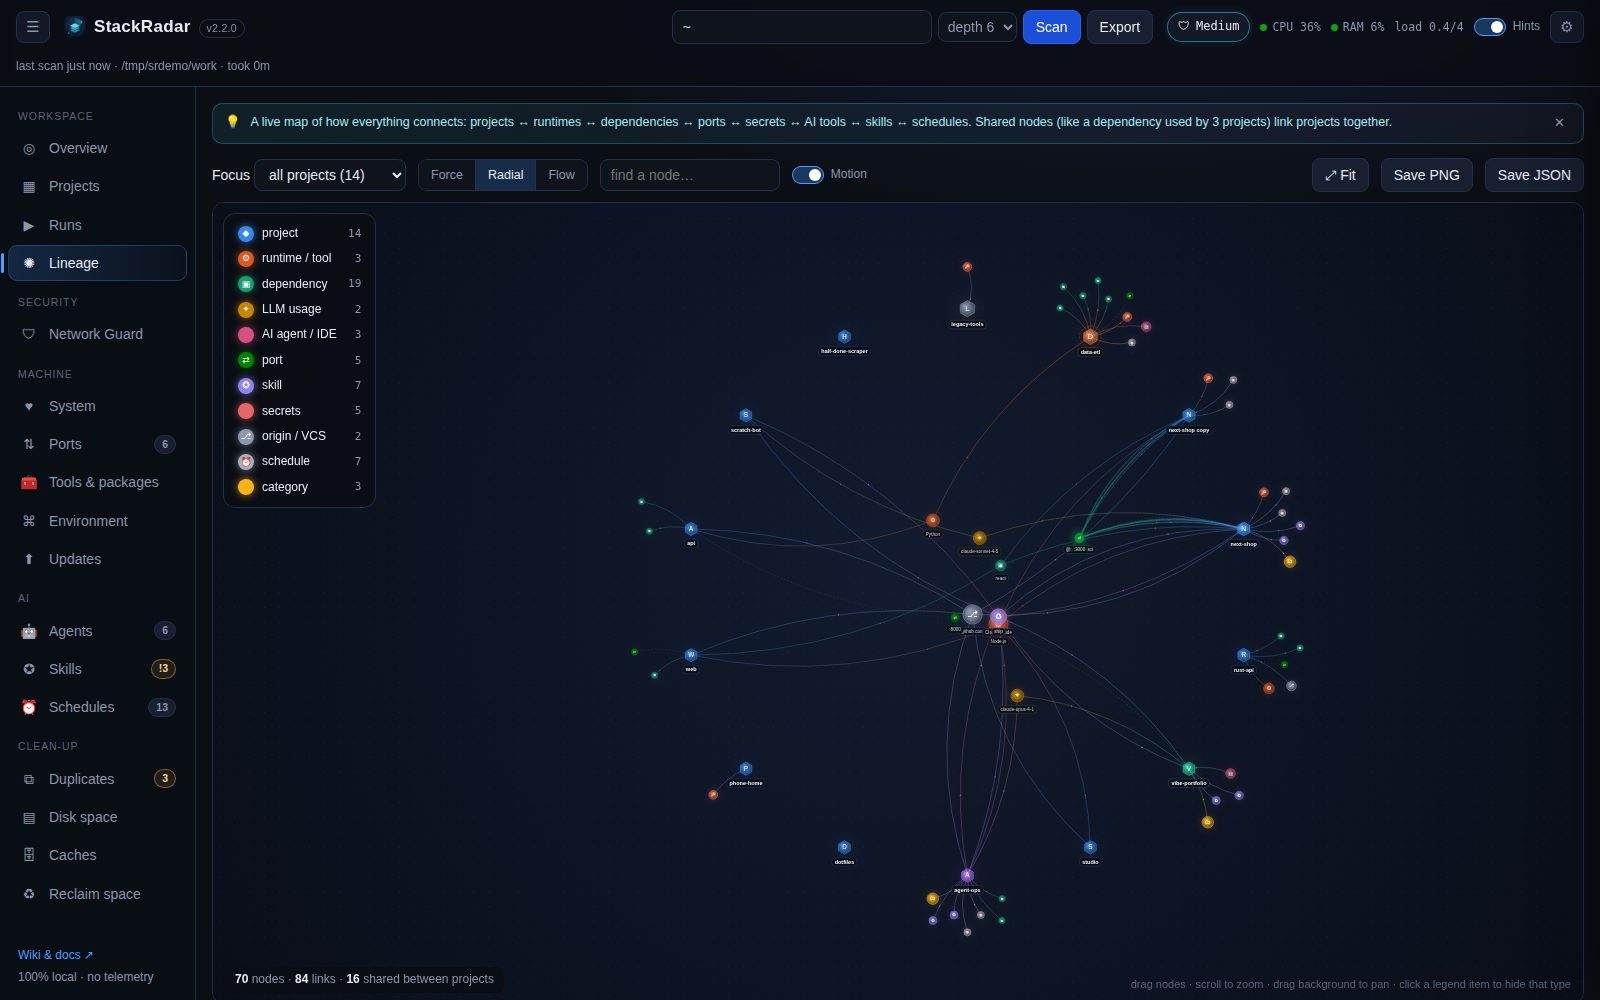Image resolution: width=1600 pixels, height=1000 pixels.
Task: Click the Overview sidebar icon
Action: (29, 149)
